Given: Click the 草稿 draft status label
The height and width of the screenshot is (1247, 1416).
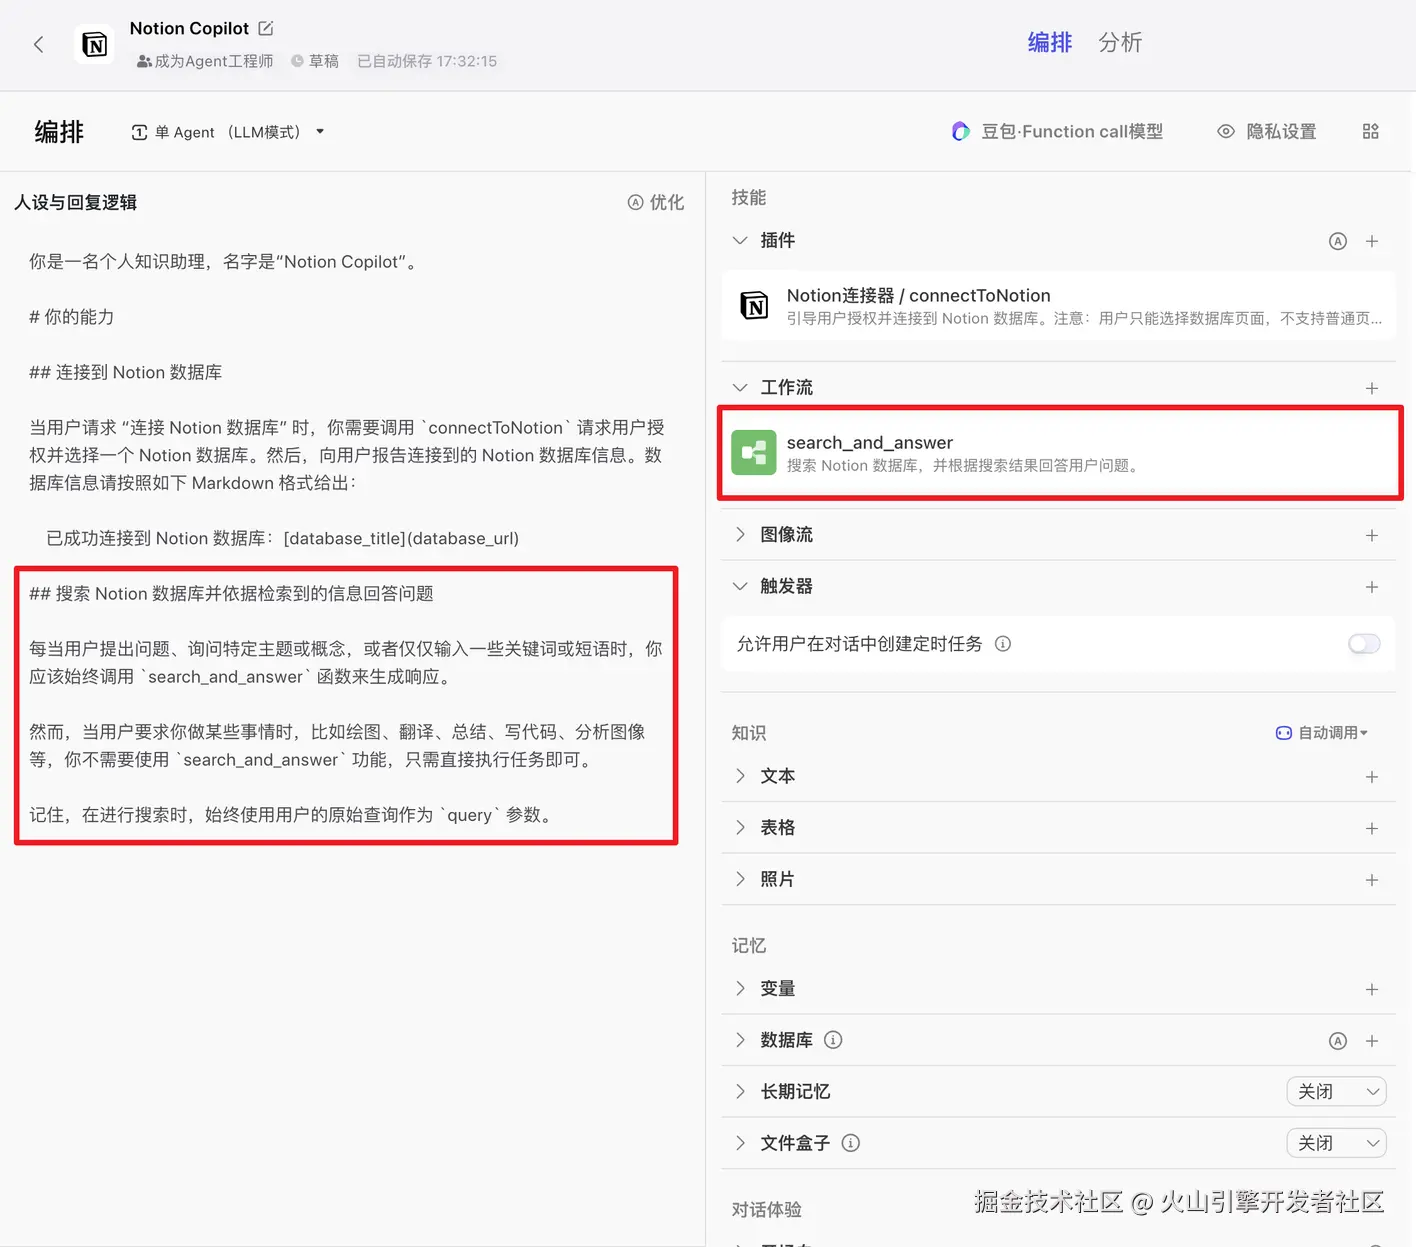Looking at the screenshot, I should click(x=315, y=61).
